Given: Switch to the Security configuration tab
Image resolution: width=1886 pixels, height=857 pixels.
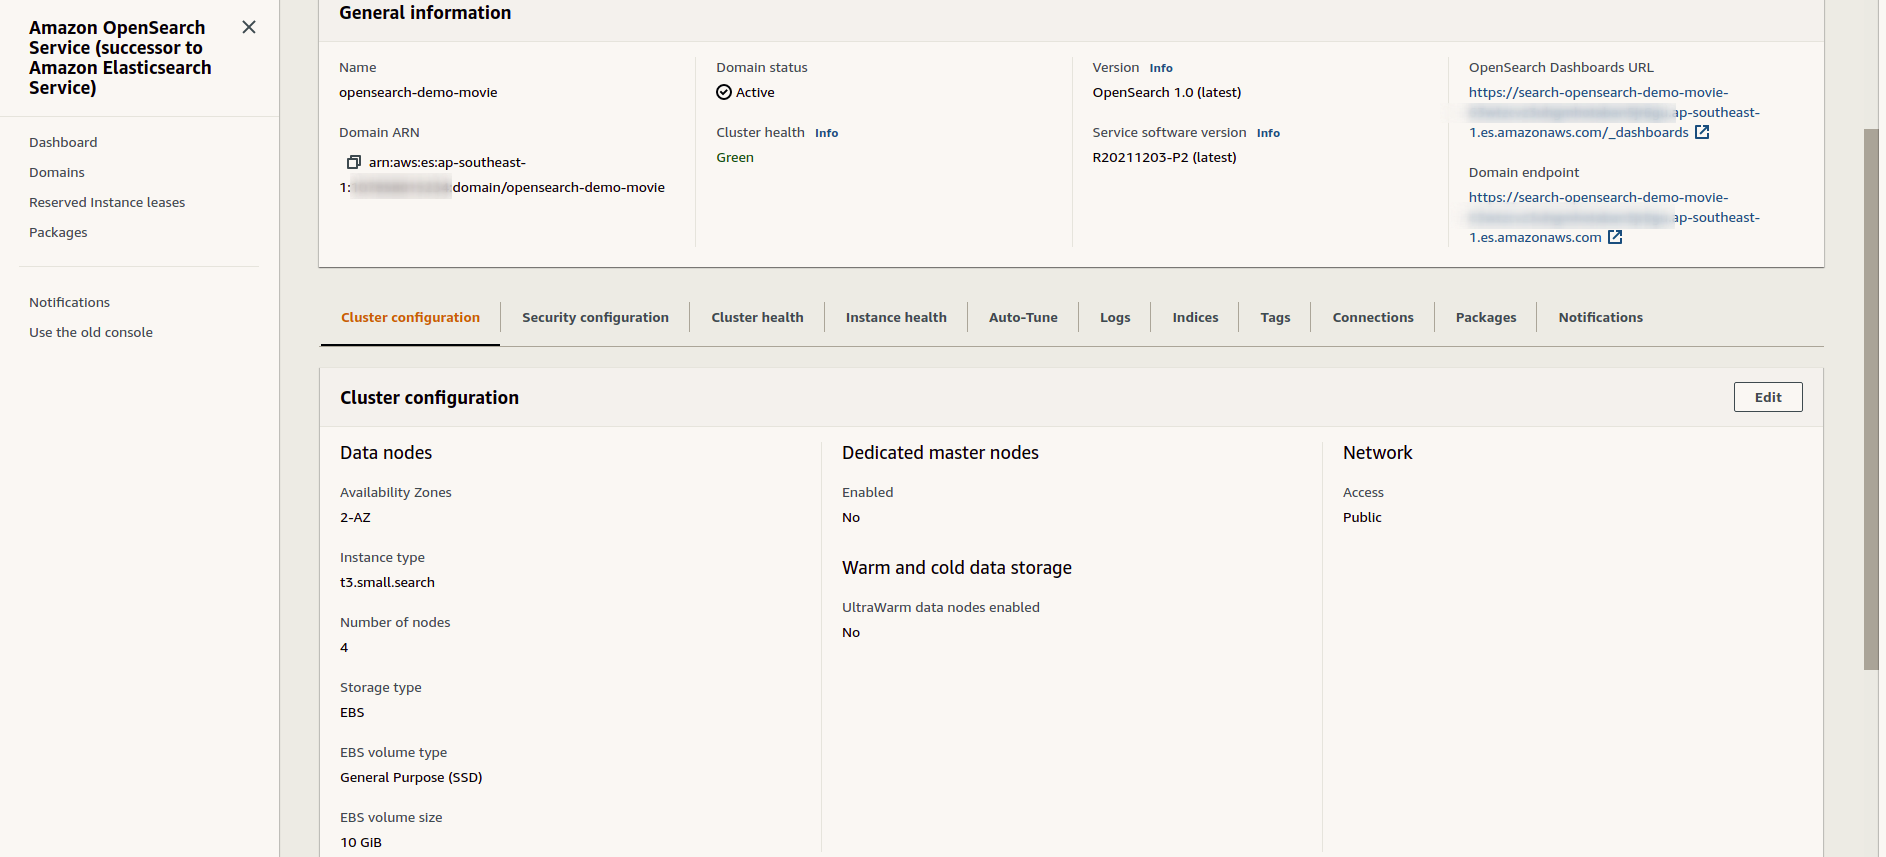Looking at the screenshot, I should click(x=595, y=317).
